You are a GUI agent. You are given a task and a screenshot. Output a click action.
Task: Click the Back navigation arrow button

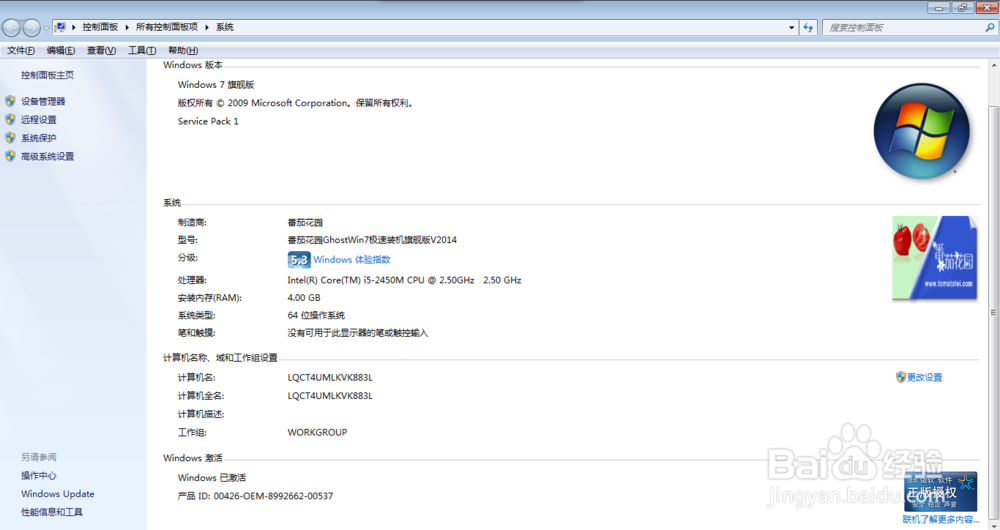pyautogui.click(x=11, y=27)
